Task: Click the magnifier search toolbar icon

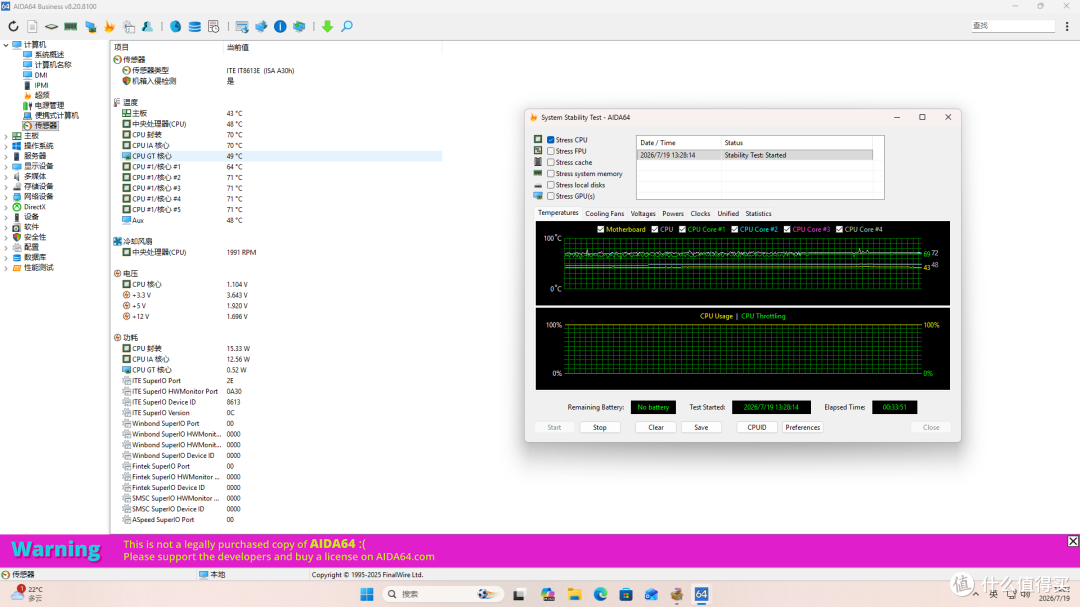Action: 347,26
